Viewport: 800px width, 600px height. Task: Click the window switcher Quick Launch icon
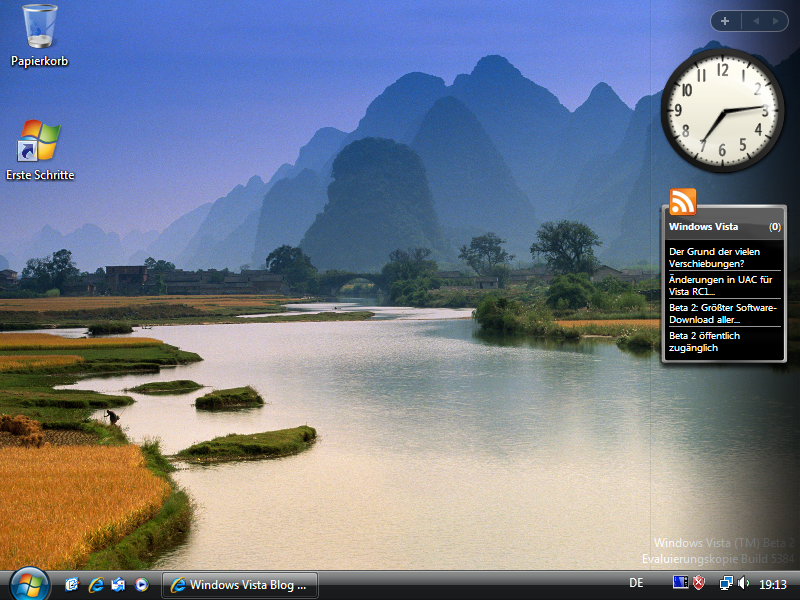click(118, 584)
